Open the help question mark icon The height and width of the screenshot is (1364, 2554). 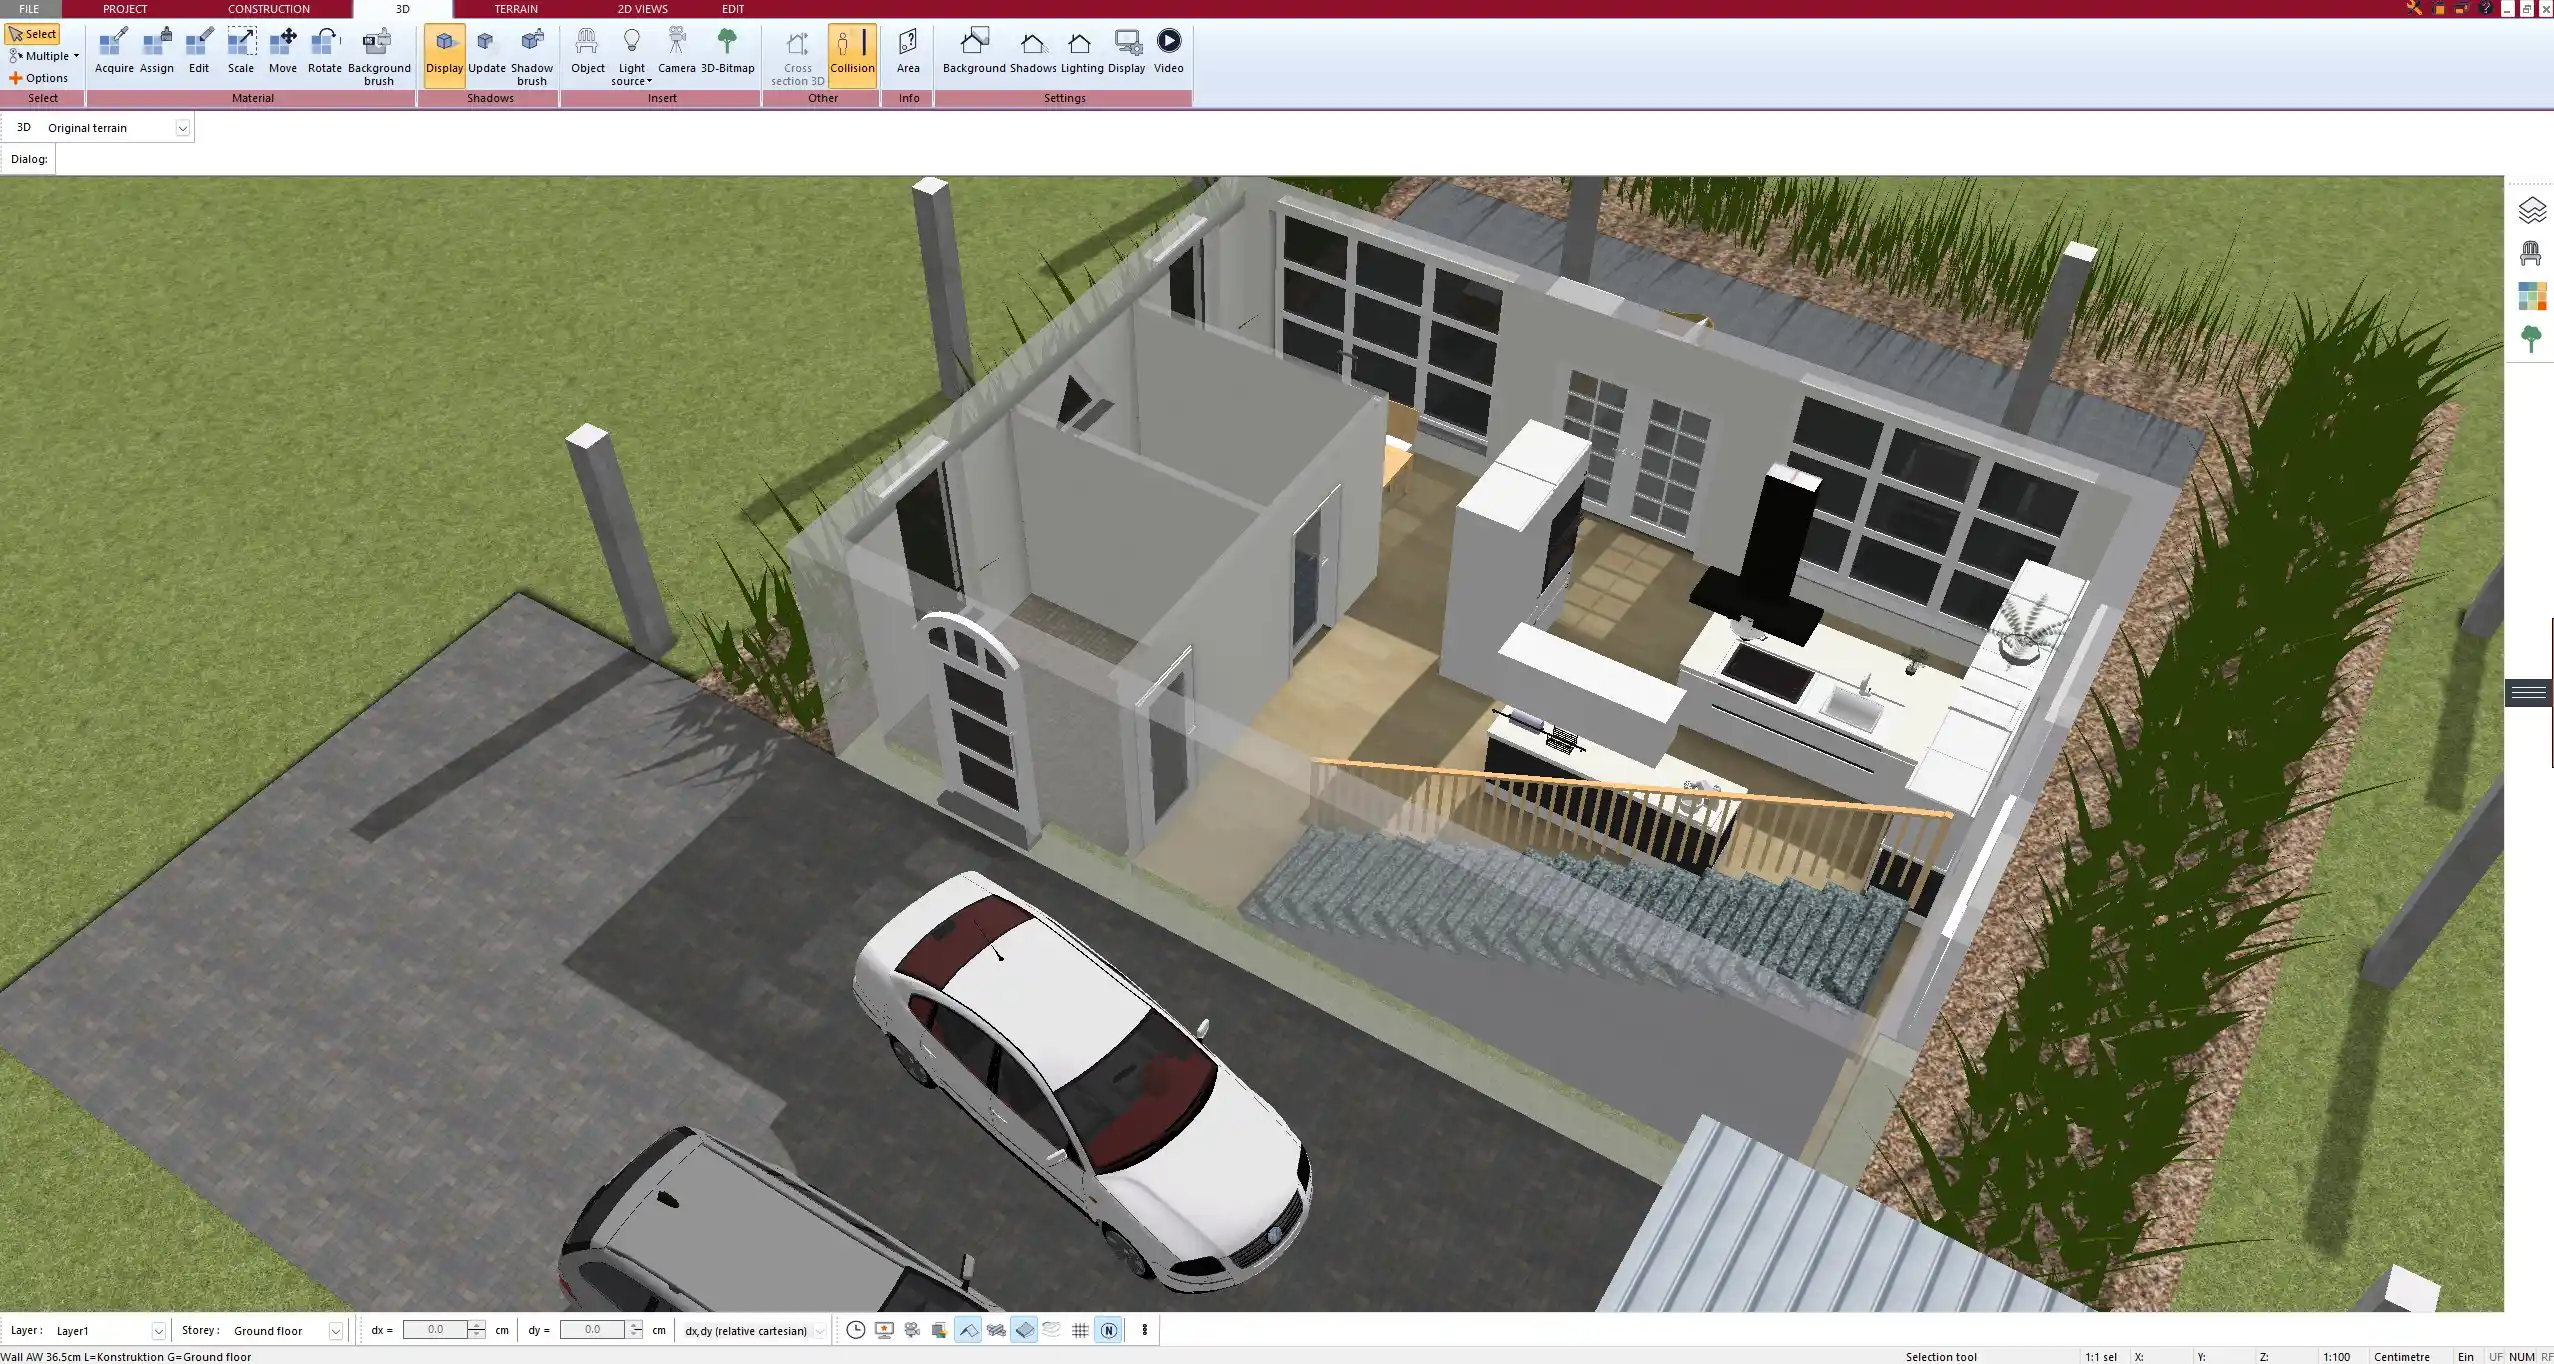point(2486,8)
